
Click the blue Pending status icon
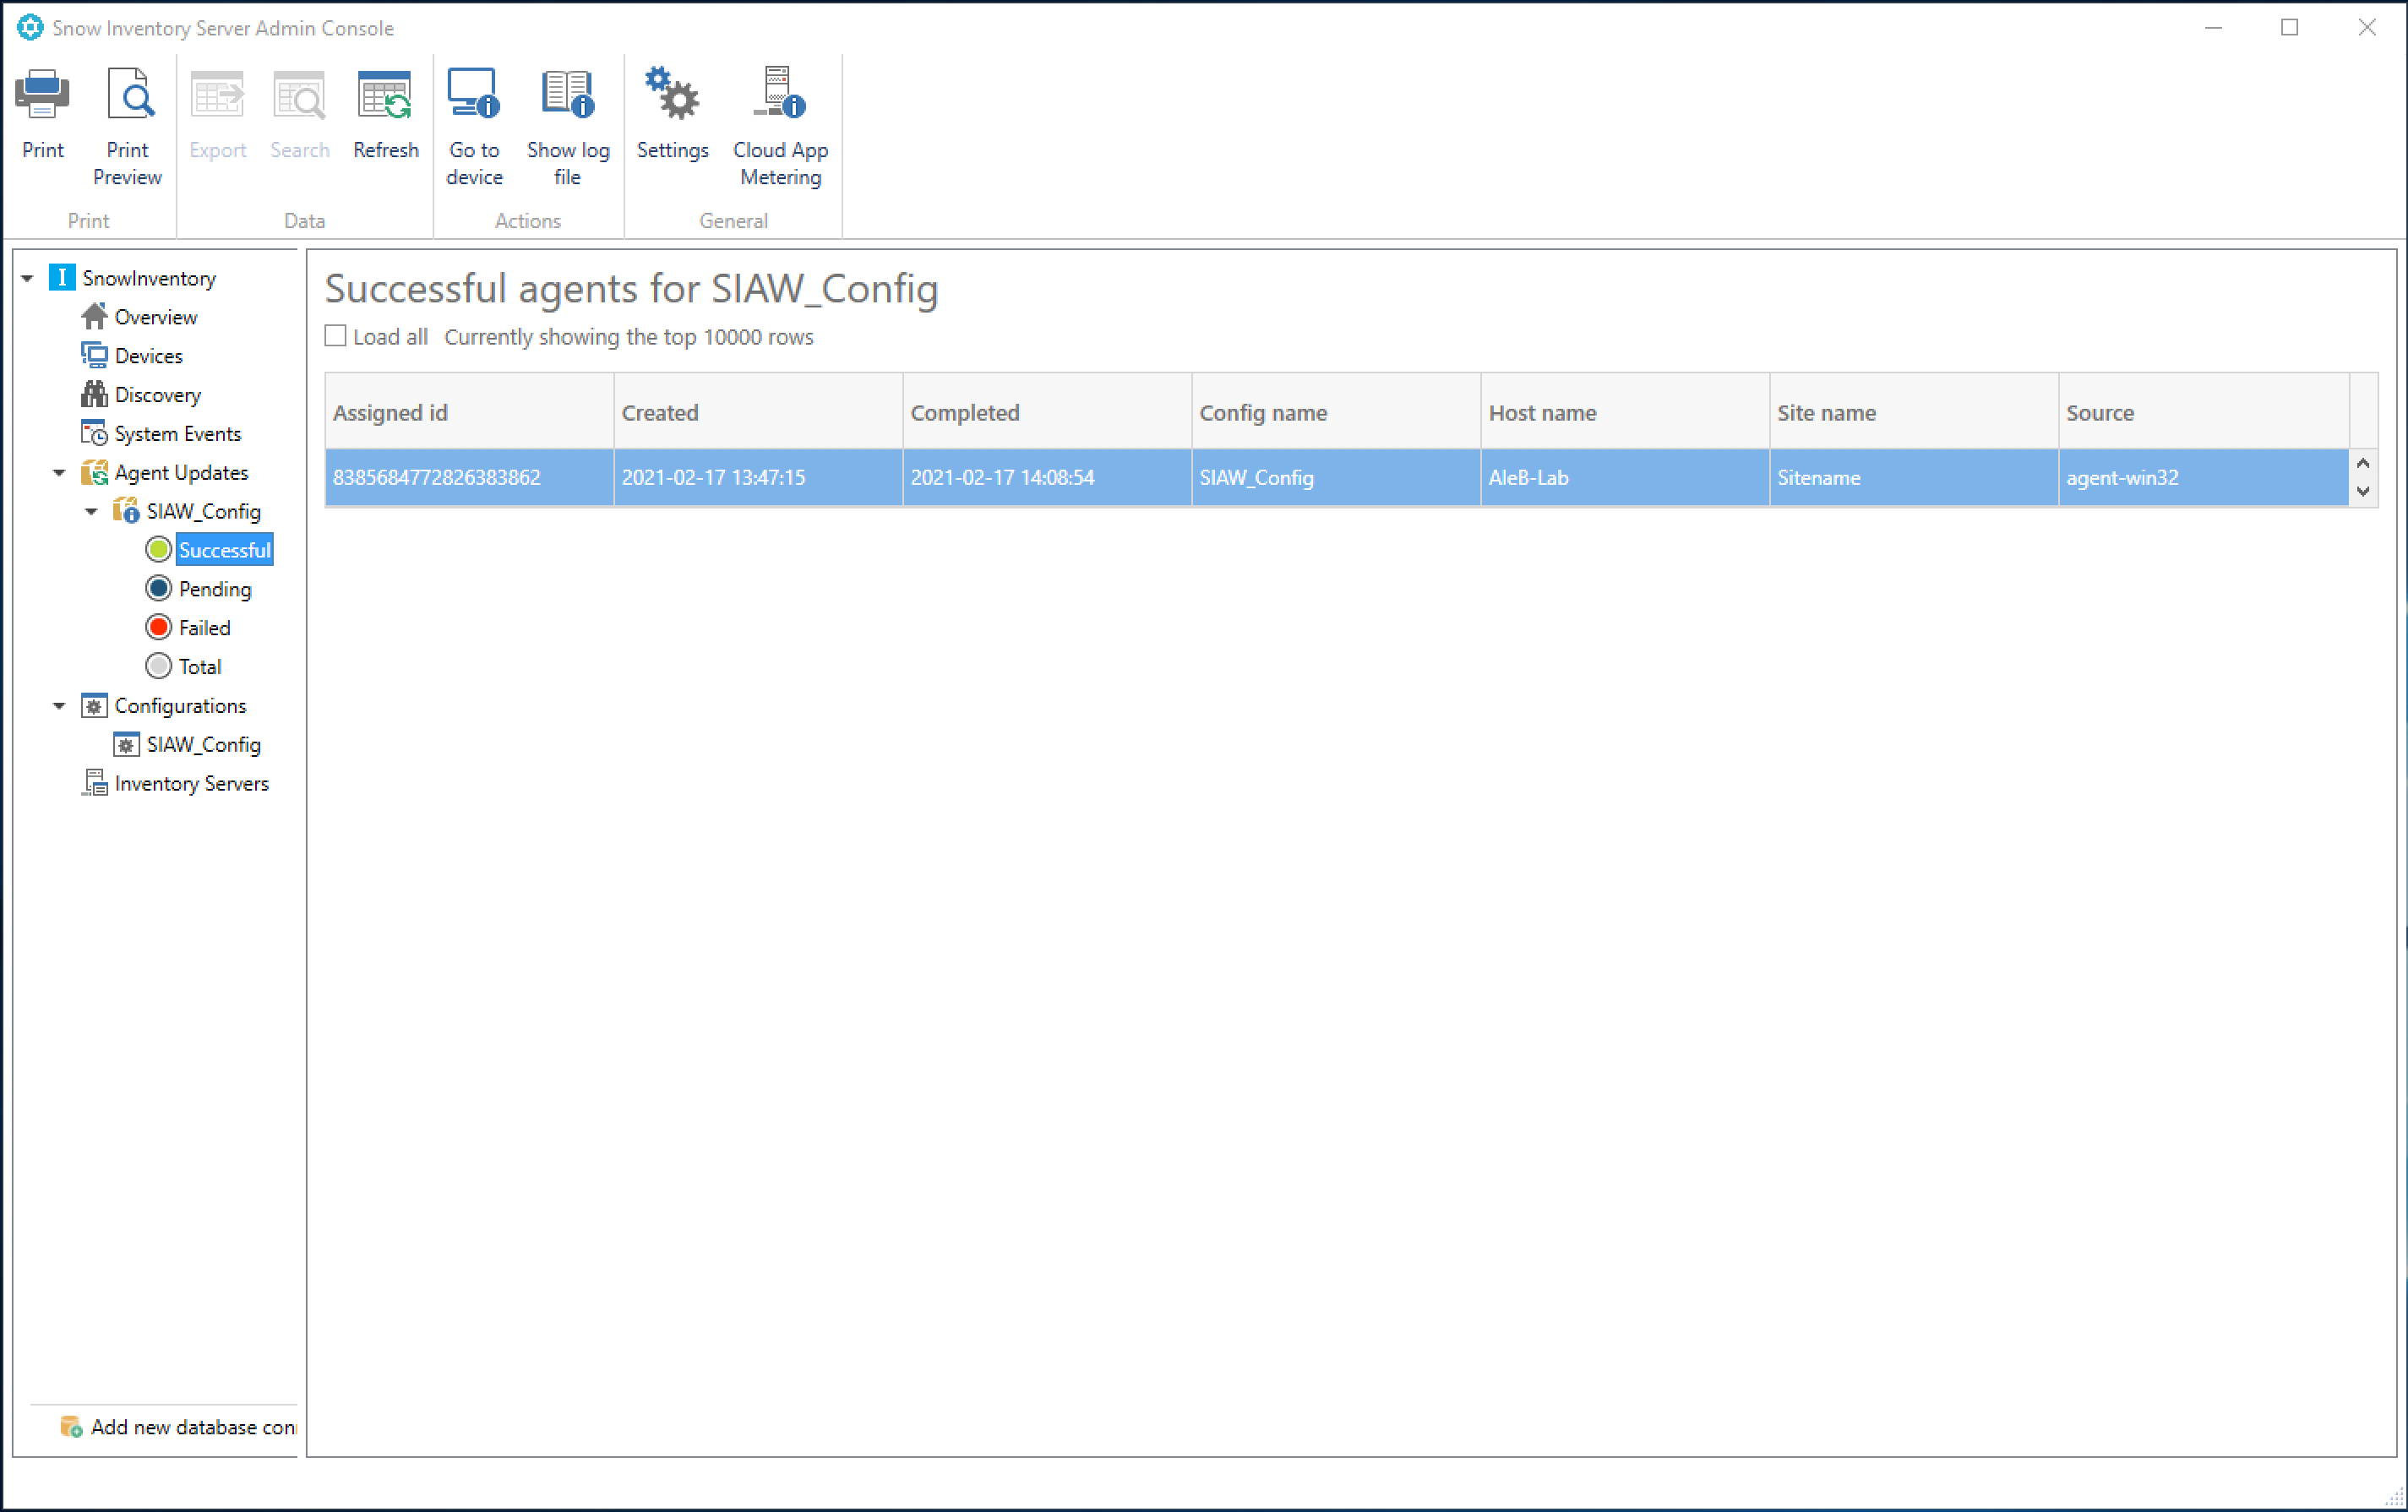coord(158,588)
